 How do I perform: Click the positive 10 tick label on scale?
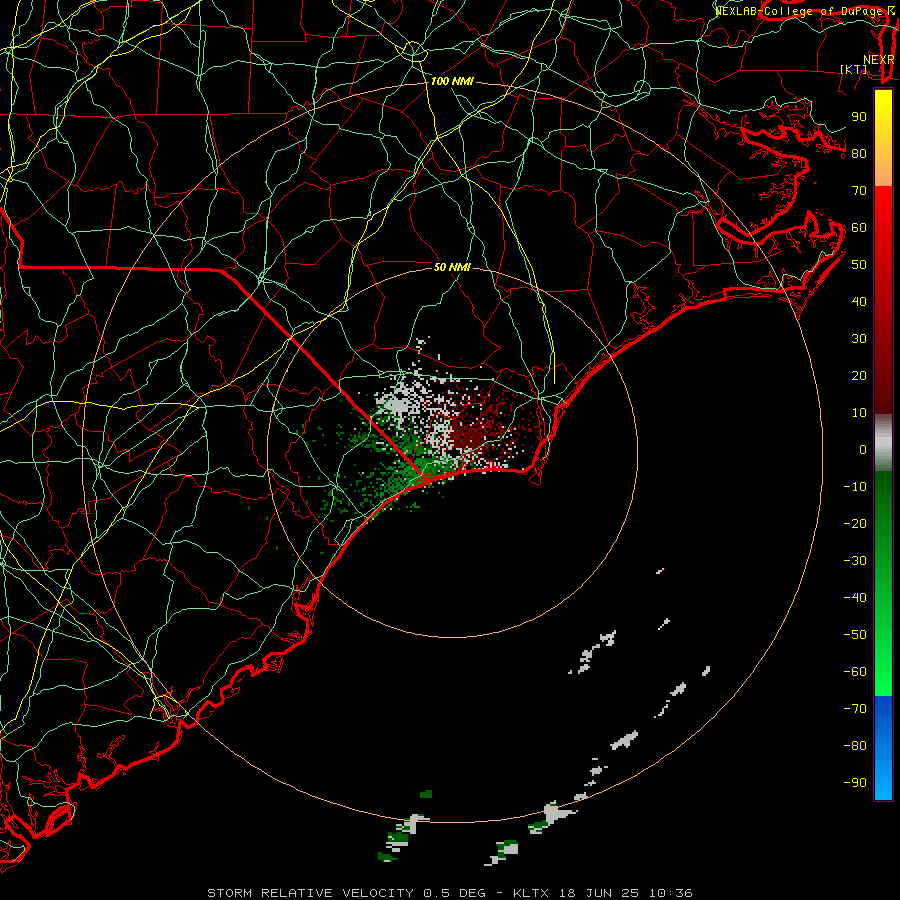pos(859,413)
